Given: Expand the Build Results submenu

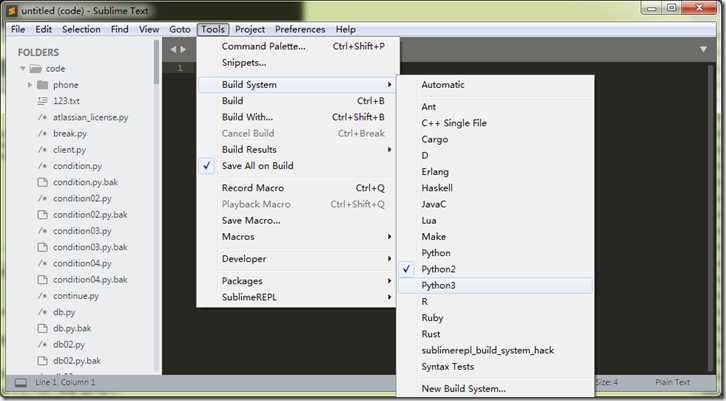Looking at the screenshot, I should [296, 150].
